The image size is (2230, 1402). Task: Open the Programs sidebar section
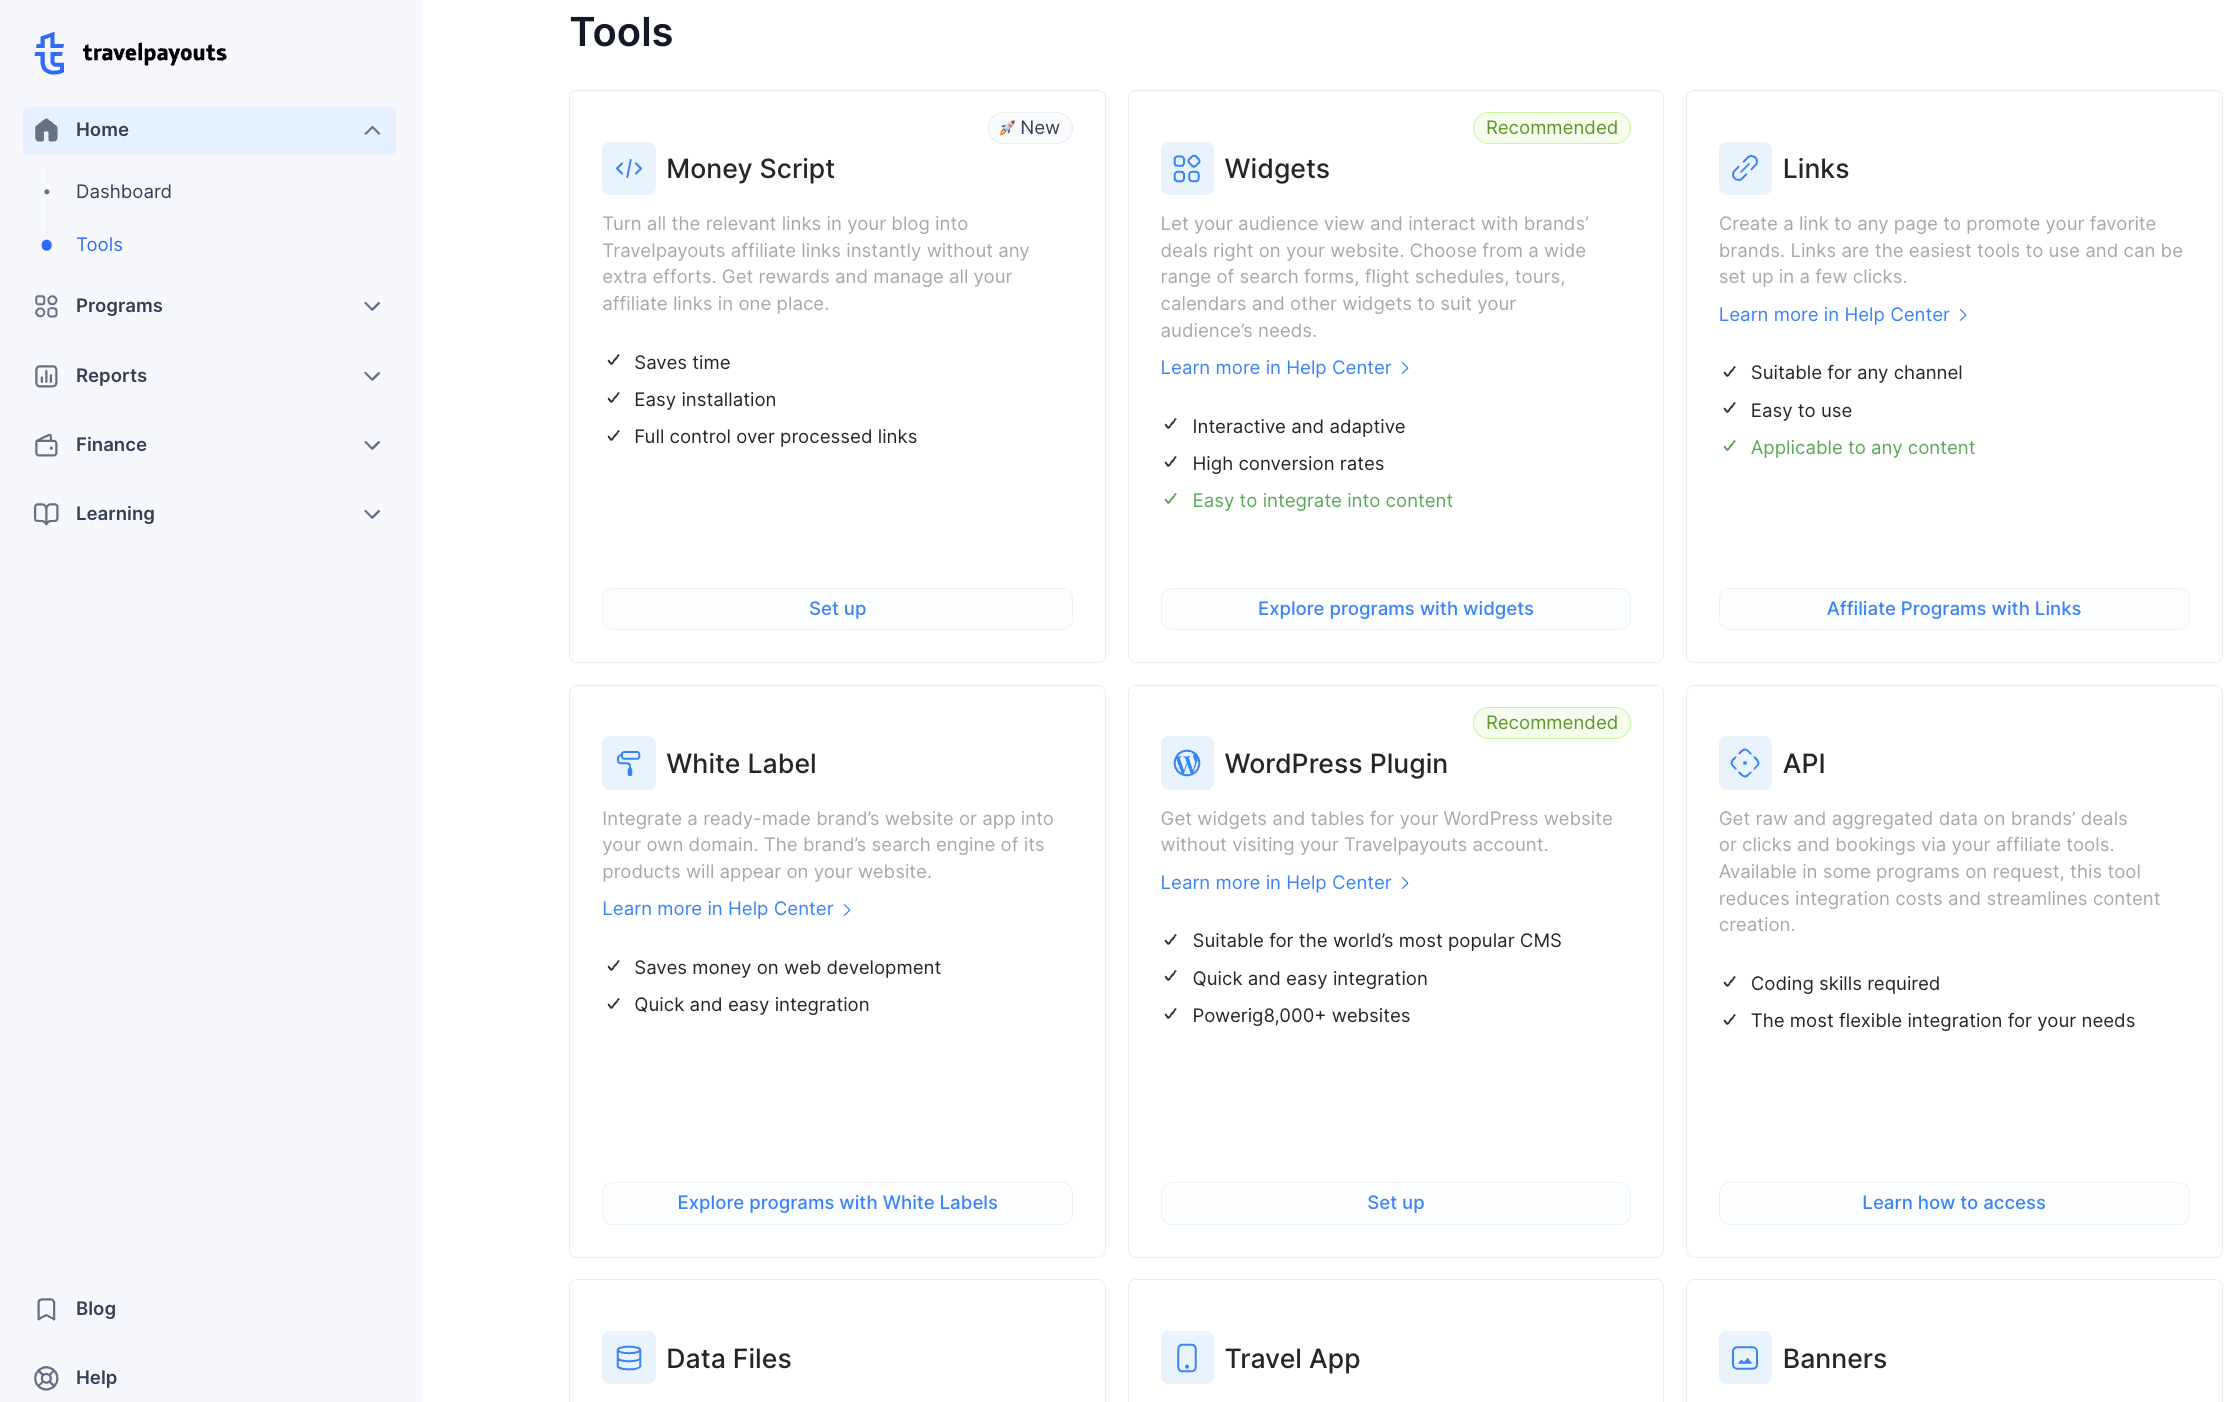(209, 306)
